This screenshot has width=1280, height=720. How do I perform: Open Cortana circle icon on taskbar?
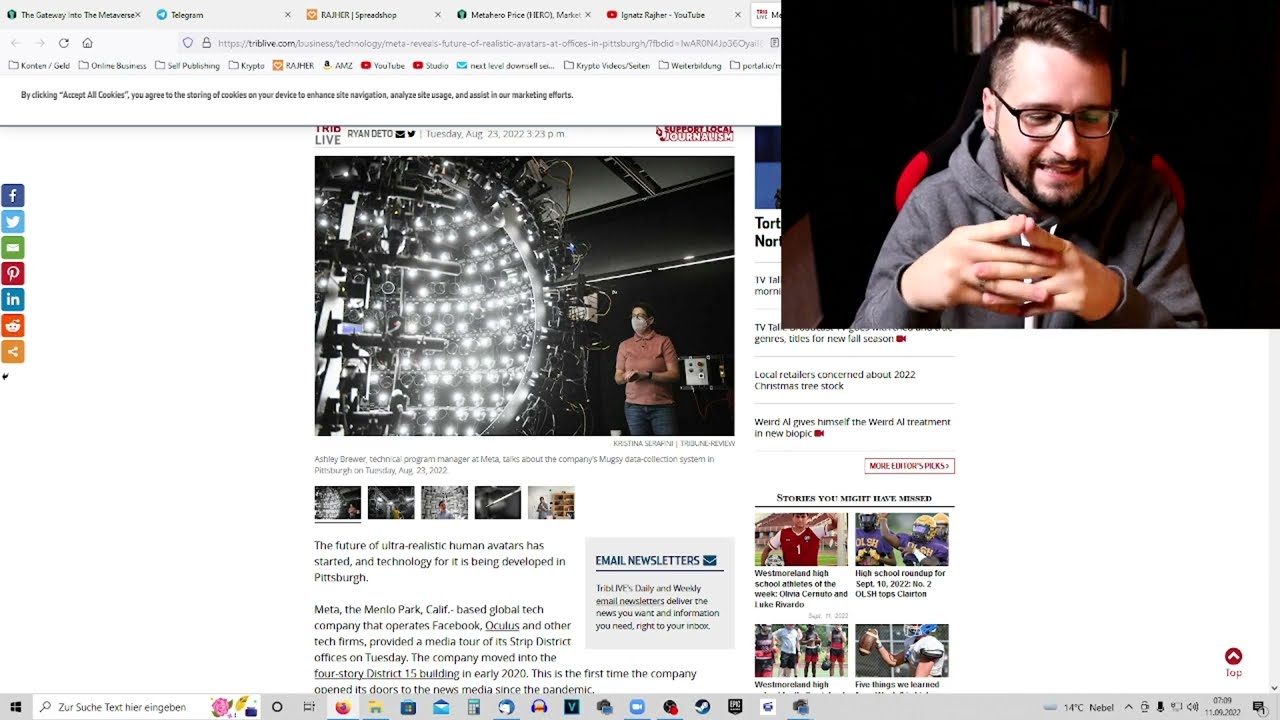(277, 707)
